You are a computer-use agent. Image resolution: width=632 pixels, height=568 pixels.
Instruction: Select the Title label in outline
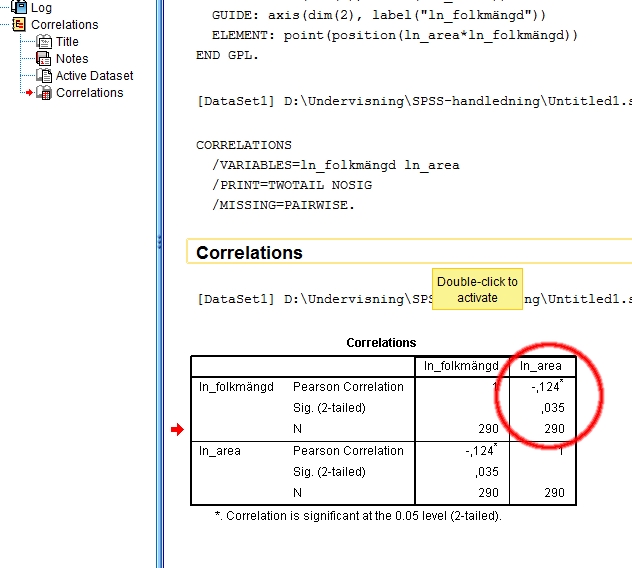[67, 42]
